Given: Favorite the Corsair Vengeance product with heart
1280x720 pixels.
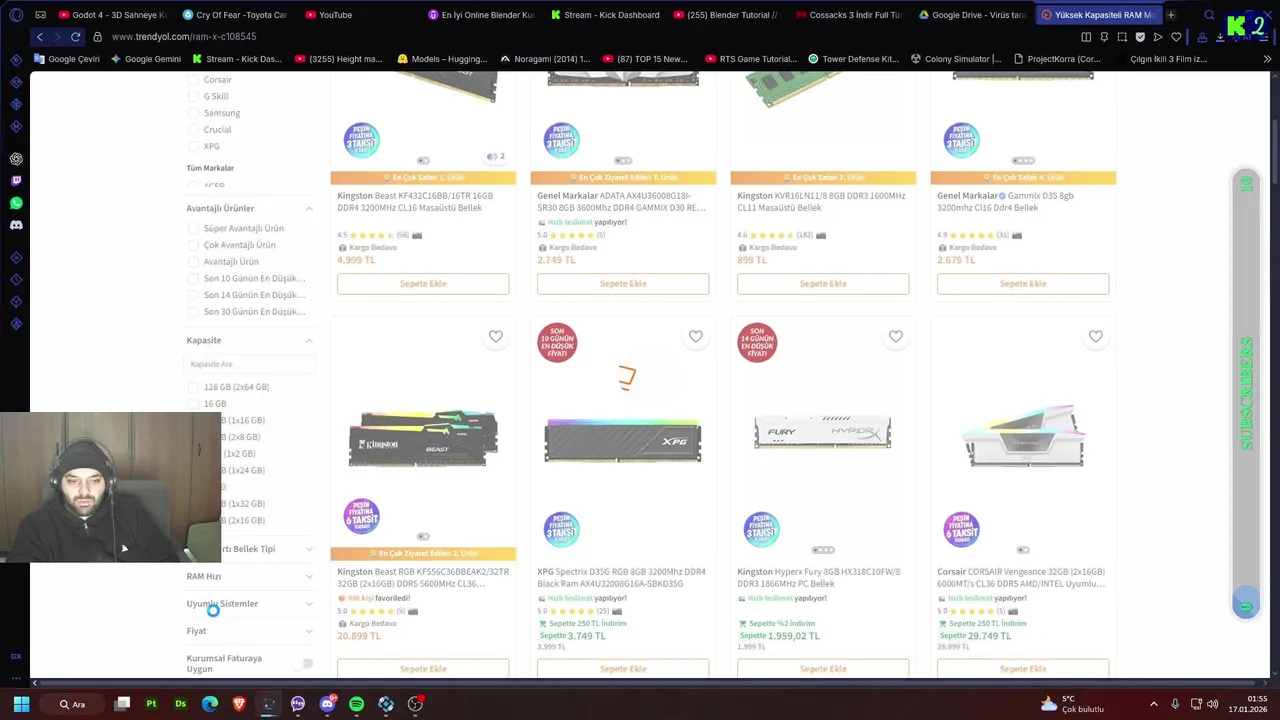Looking at the screenshot, I should pos(1096,336).
